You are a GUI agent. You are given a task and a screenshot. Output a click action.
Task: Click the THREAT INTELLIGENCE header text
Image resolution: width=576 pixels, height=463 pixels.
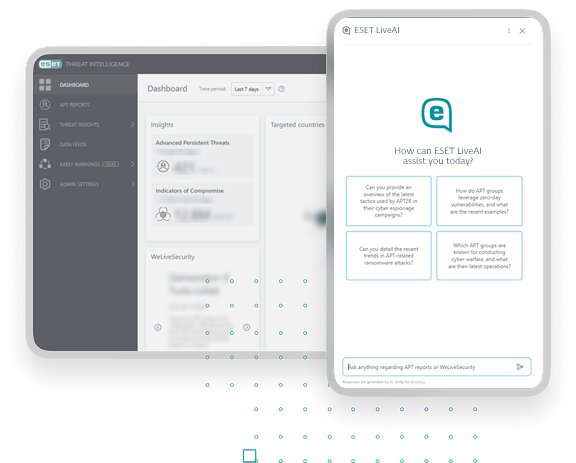click(x=98, y=64)
